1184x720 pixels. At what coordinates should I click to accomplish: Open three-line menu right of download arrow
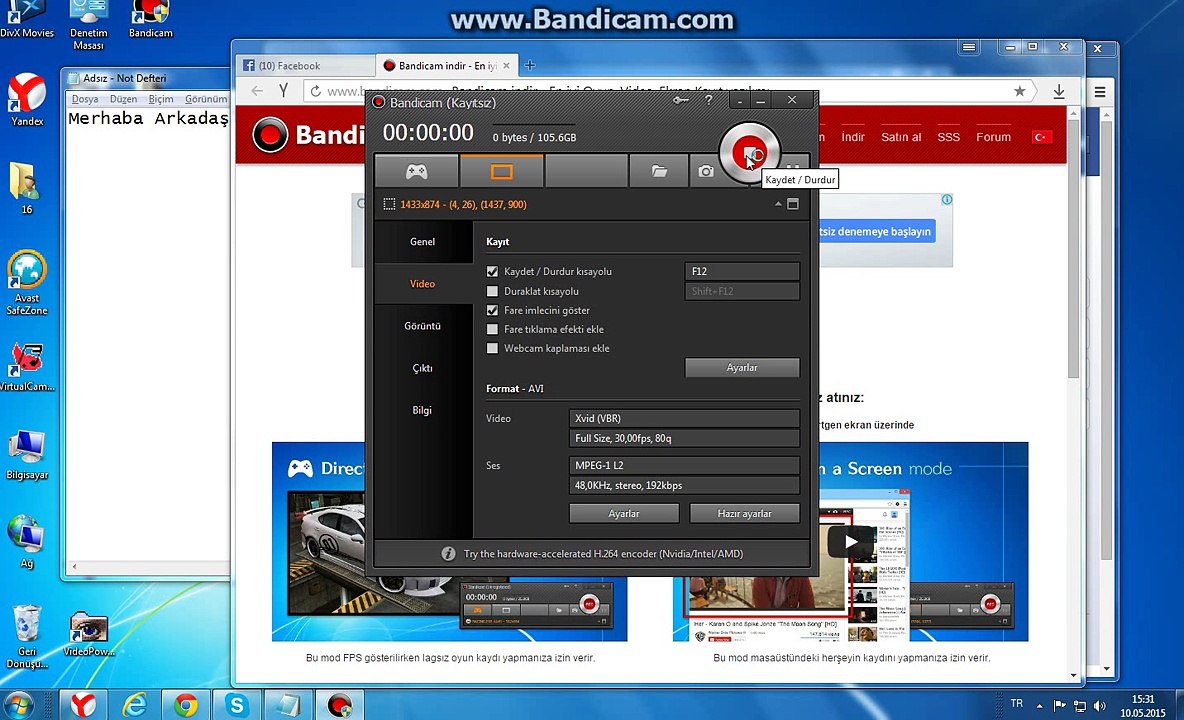tap(1099, 92)
